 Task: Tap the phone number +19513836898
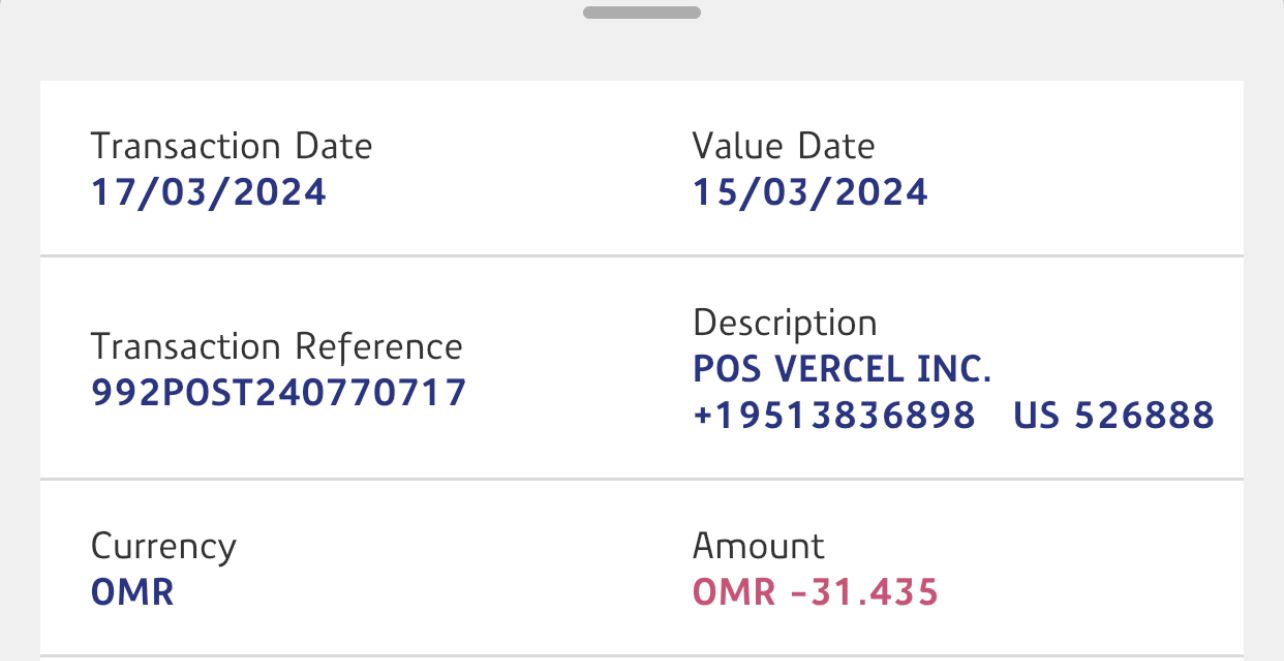click(x=833, y=415)
